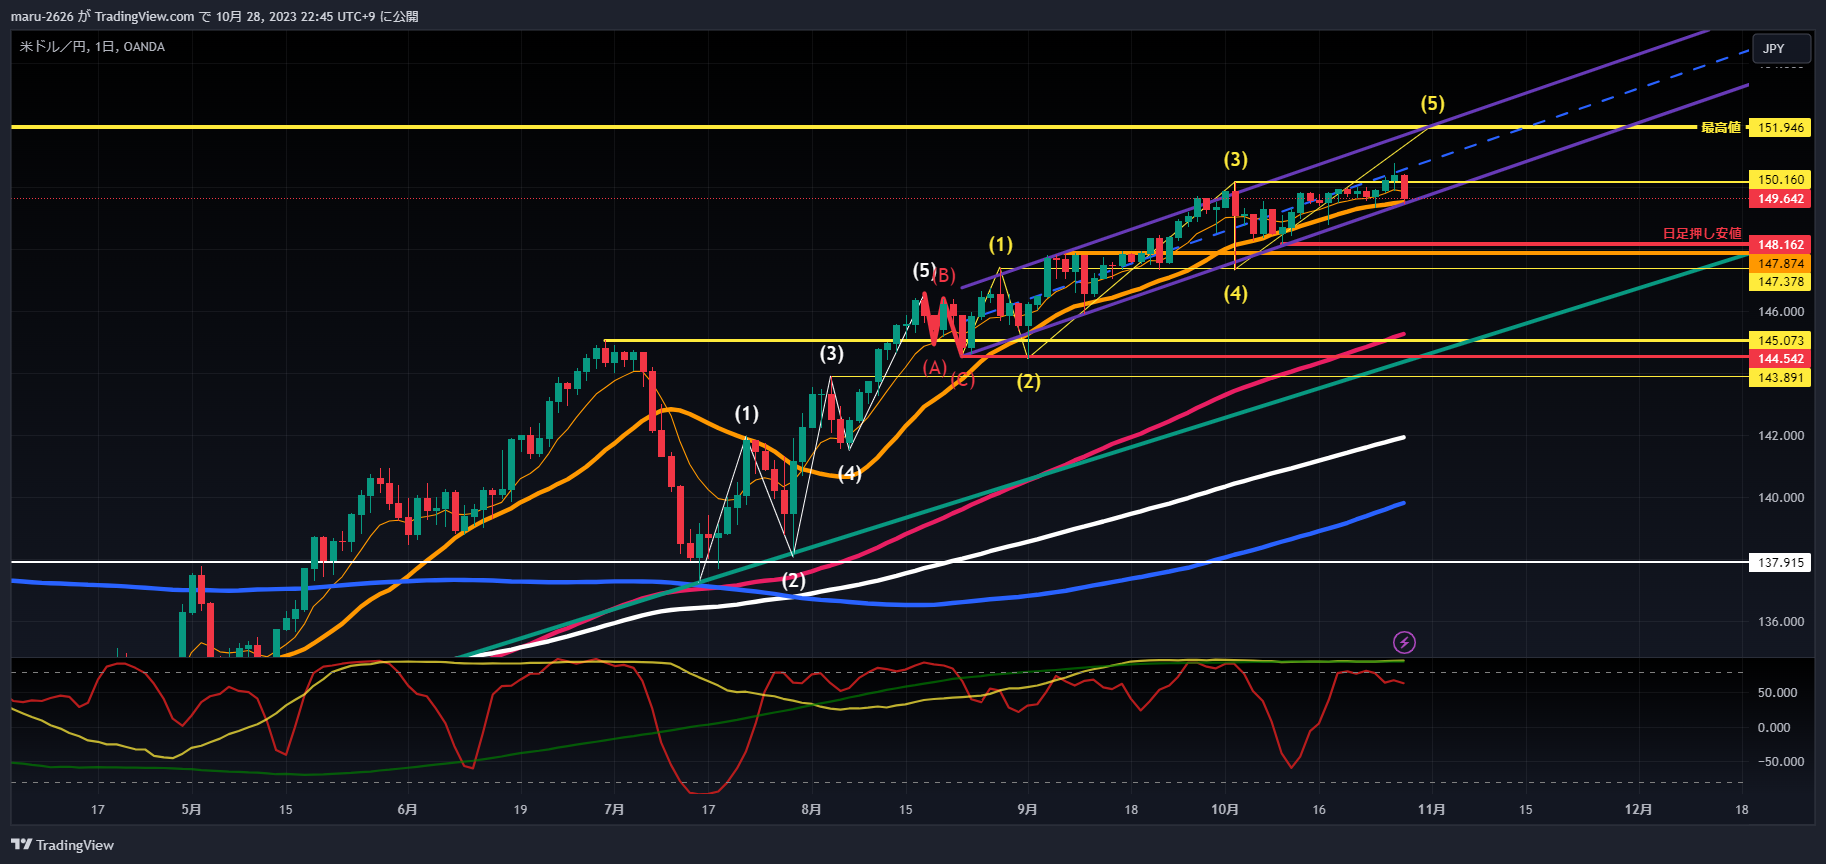Click the chart title 米ドル/円, 1日, OANDA
The image size is (1826, 864).
tap(92, 47)
